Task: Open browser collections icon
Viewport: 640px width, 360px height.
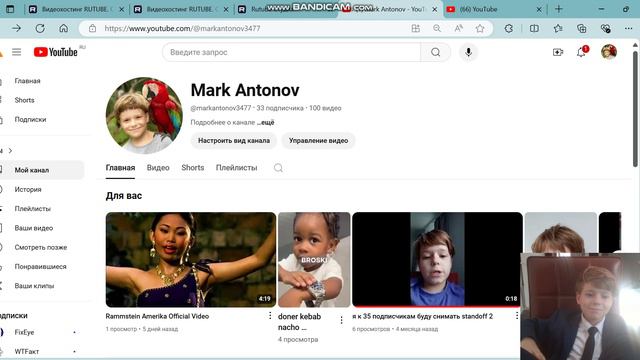Action: coord(582,29)
